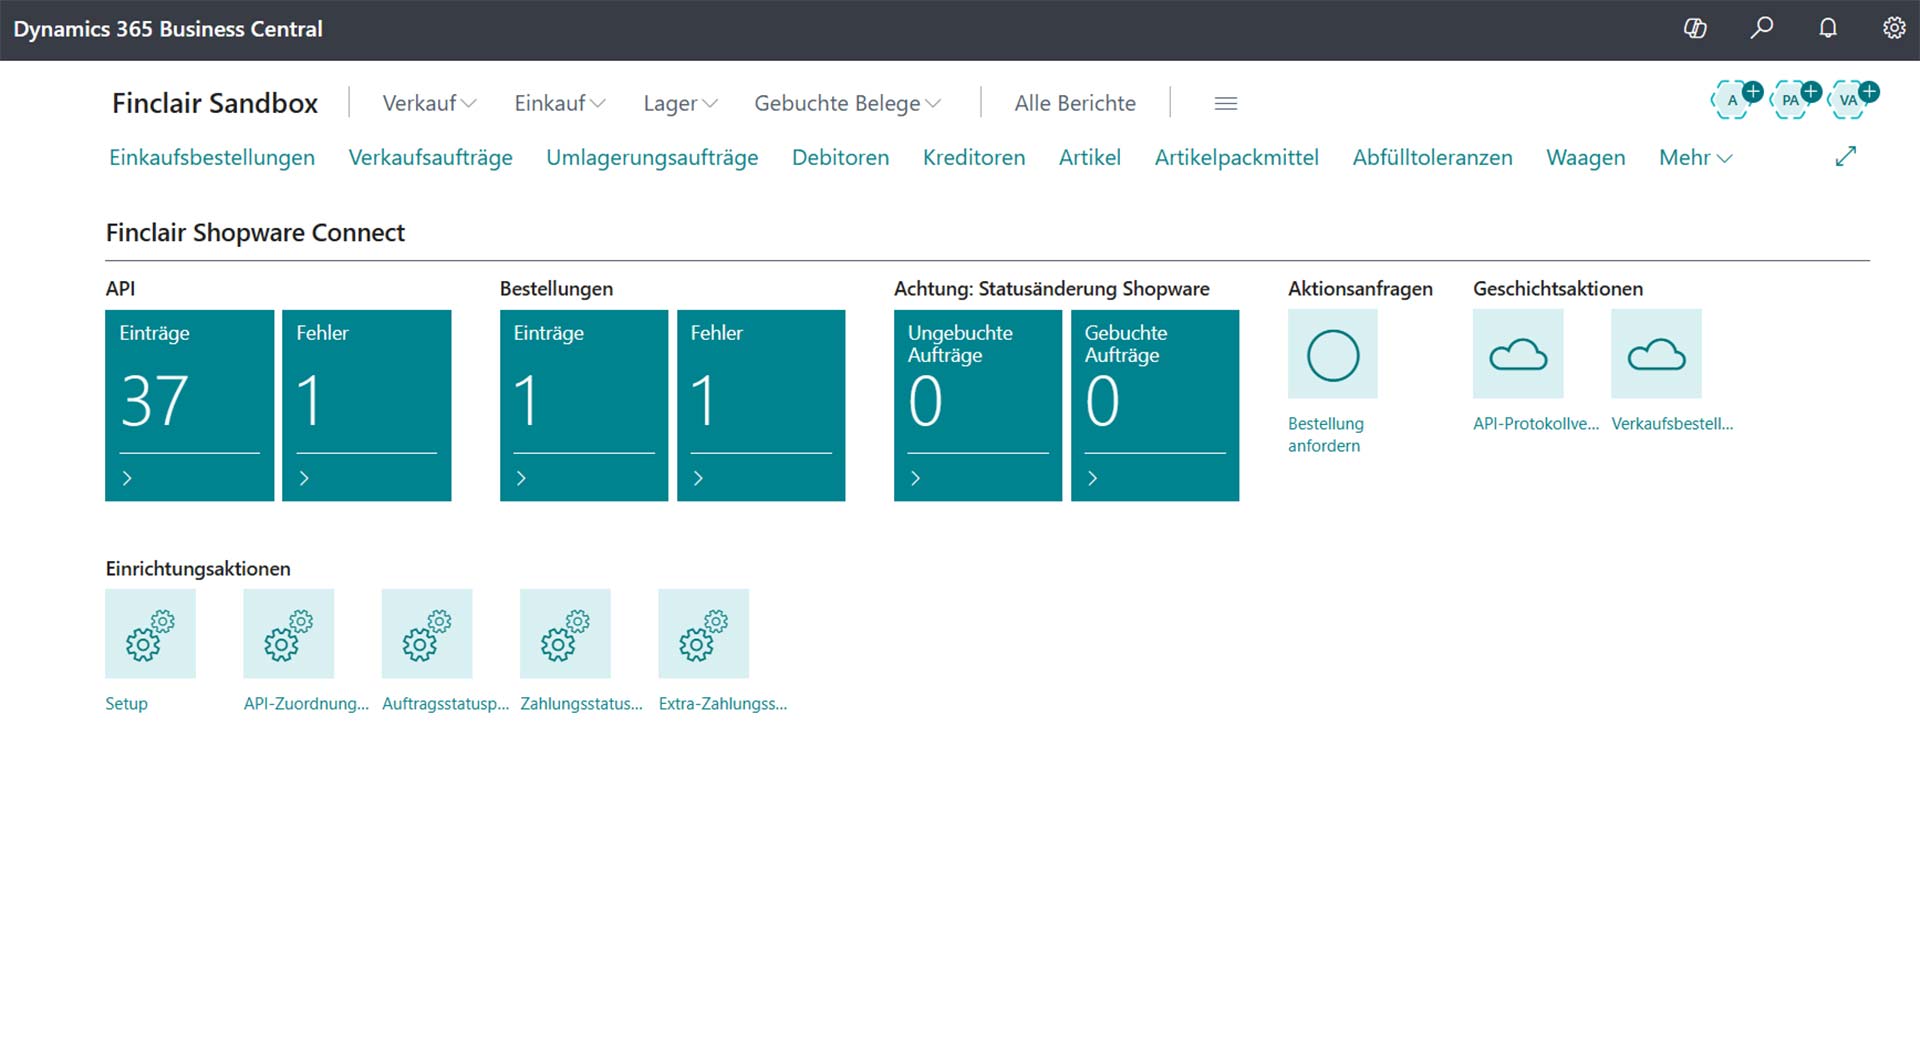
Task: Open Alle Berichte
Action: (x=1075, y=103)
